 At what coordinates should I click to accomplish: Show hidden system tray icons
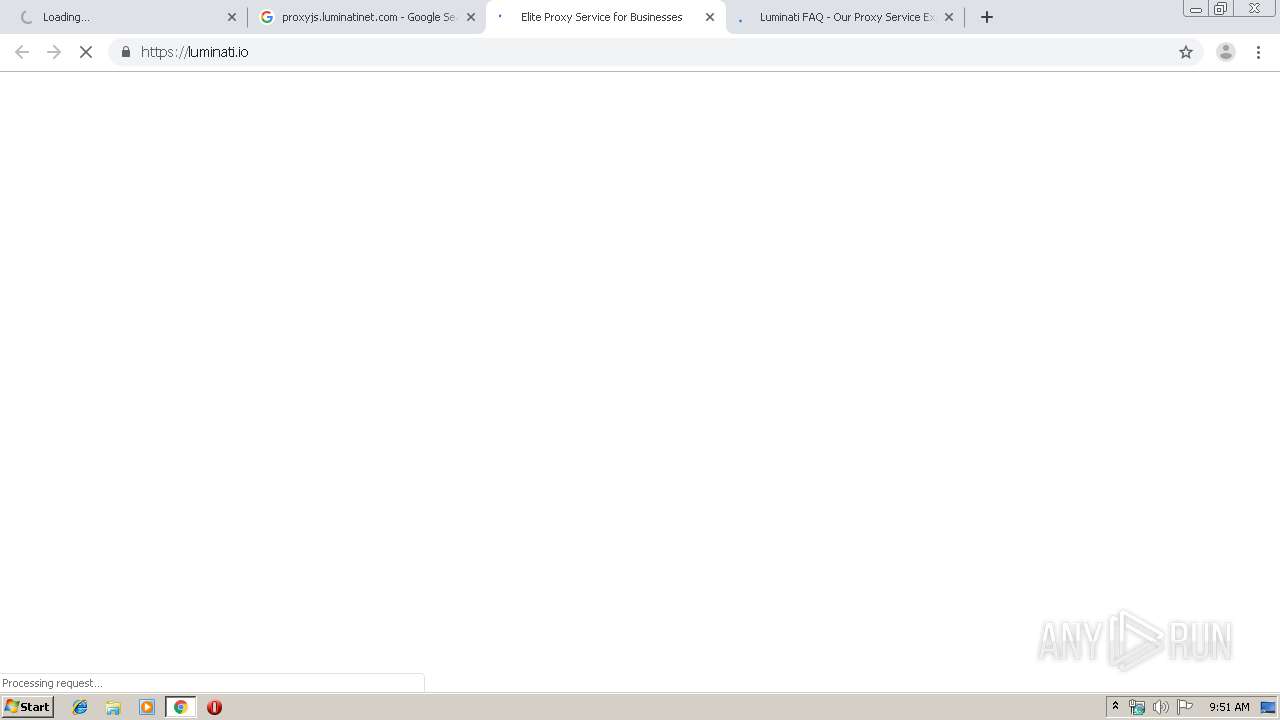(x=1115, y=707)
